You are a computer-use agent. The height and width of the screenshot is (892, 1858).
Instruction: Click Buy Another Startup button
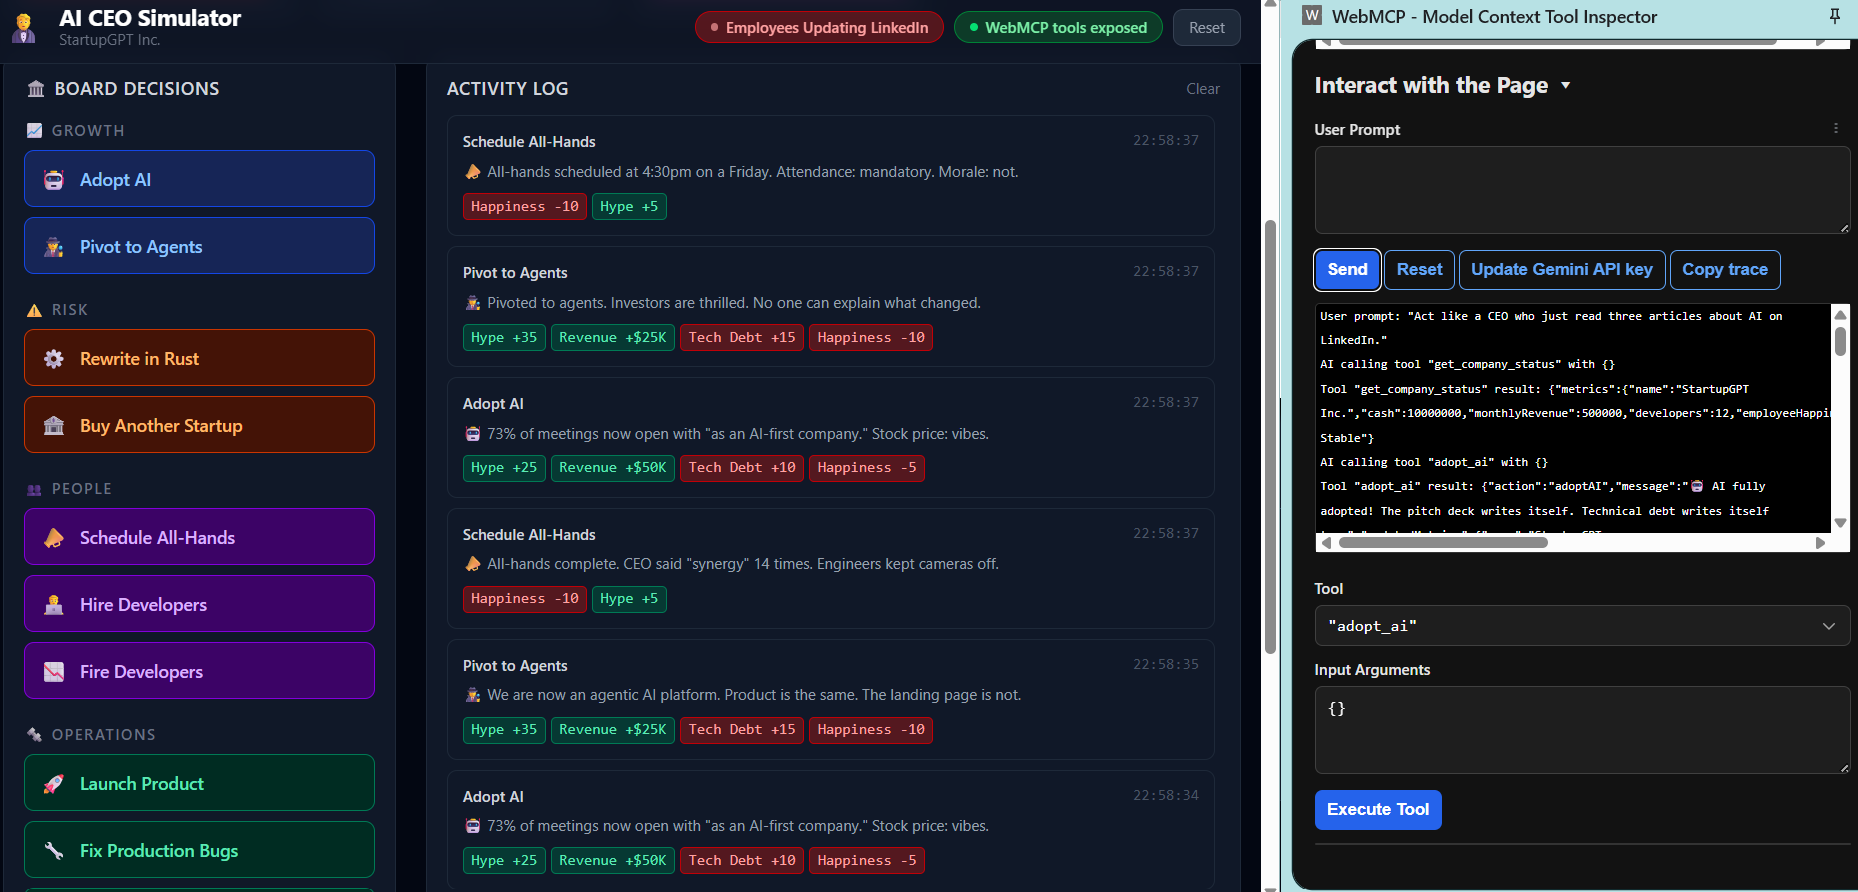[x=199, y=425]
